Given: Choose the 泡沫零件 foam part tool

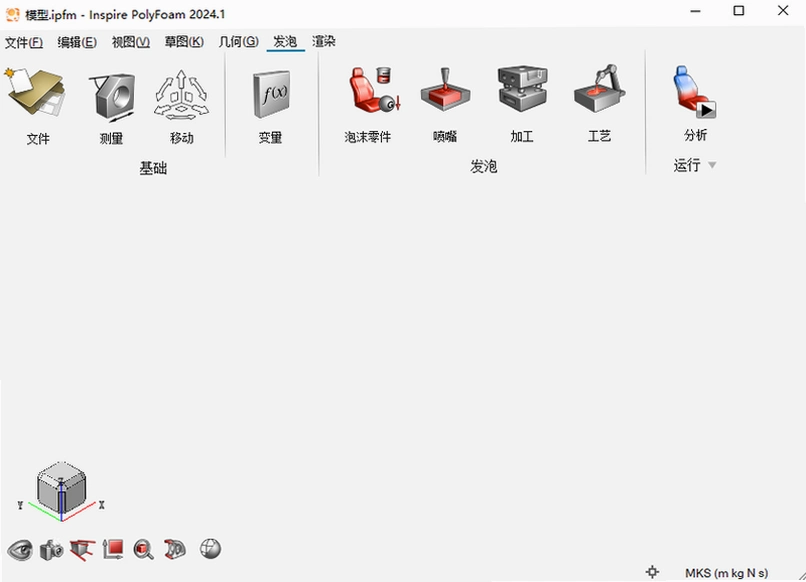Looking at the screenshot, I should 374,90.
